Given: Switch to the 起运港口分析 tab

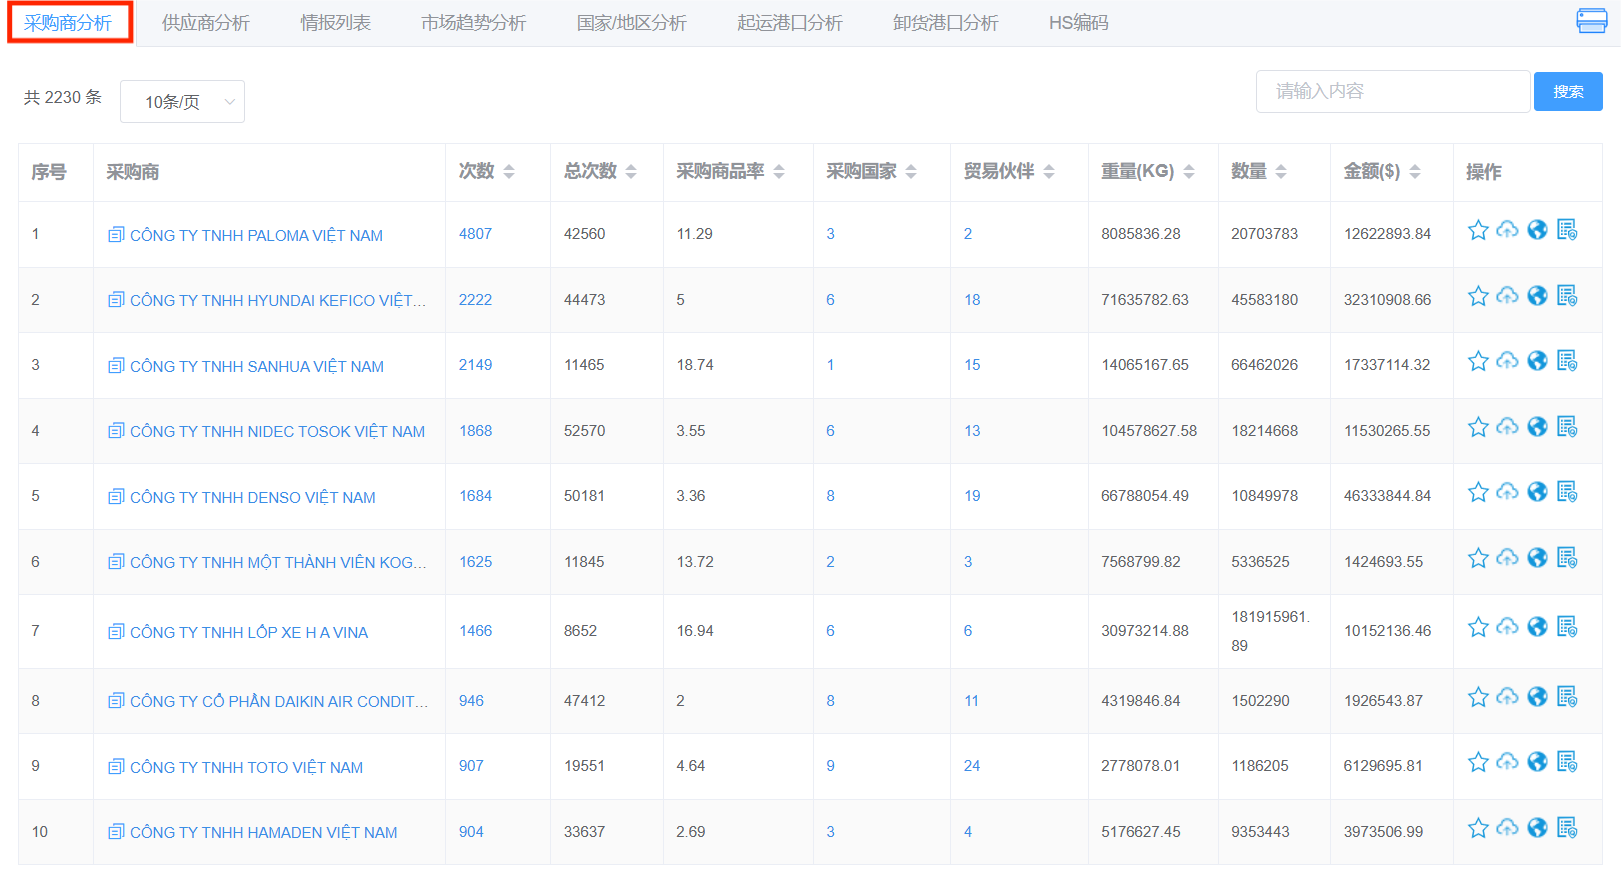Looking at the screenshot, I should tap(790, 22).
